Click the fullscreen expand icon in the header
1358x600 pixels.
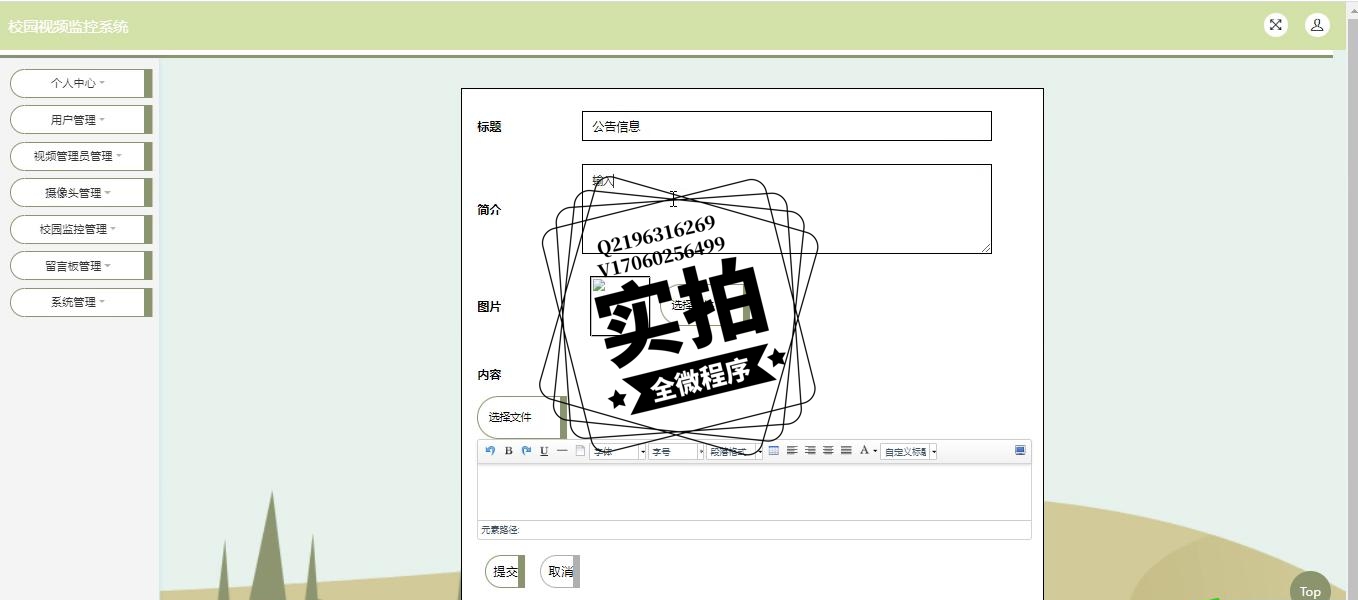point(1276,26)
